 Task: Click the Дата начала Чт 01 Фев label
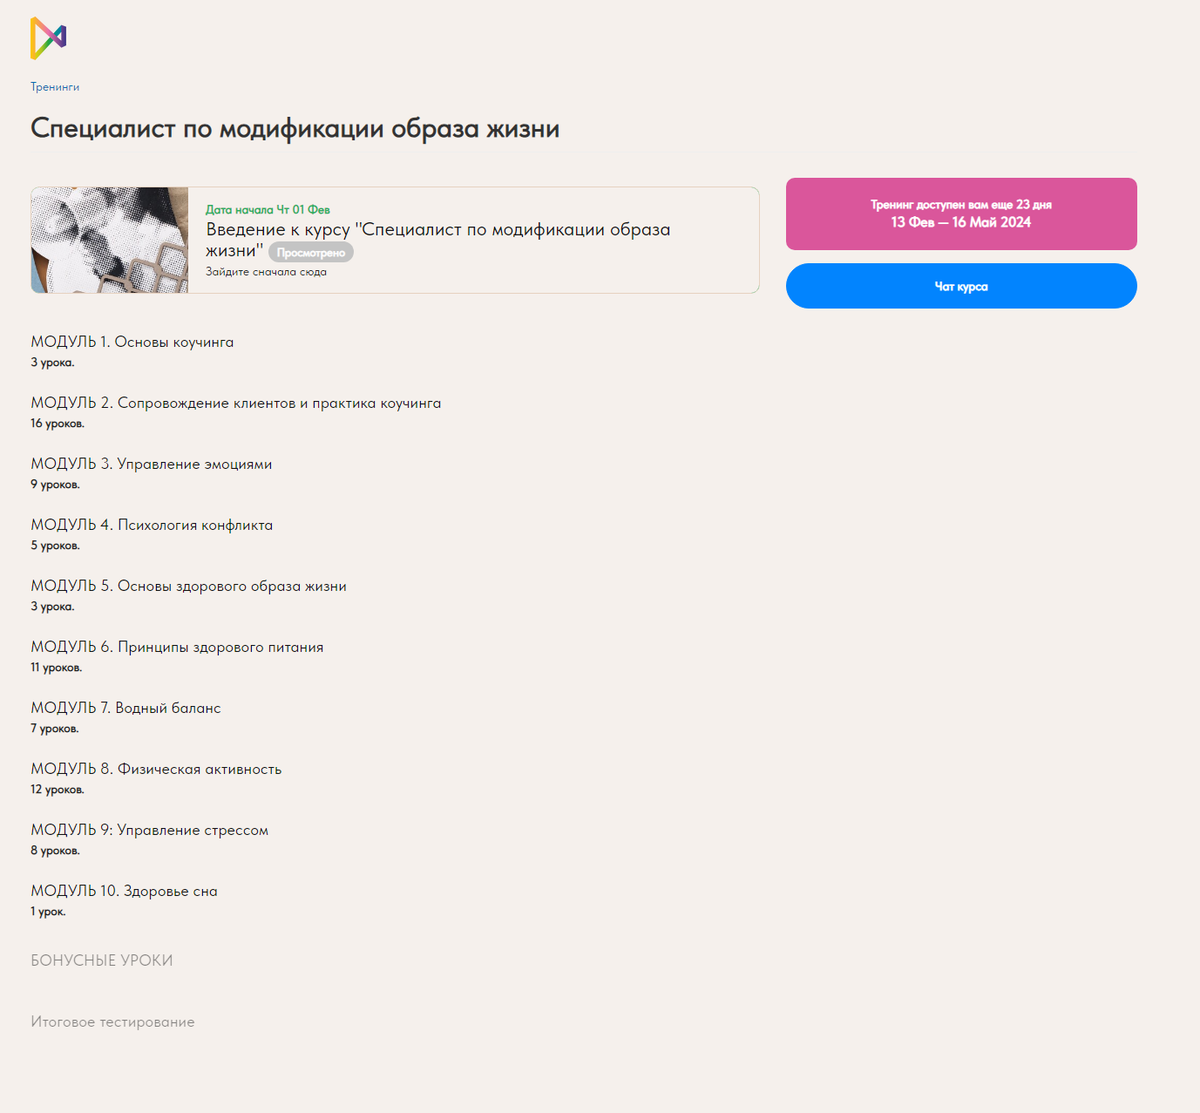tap(267, 210)
